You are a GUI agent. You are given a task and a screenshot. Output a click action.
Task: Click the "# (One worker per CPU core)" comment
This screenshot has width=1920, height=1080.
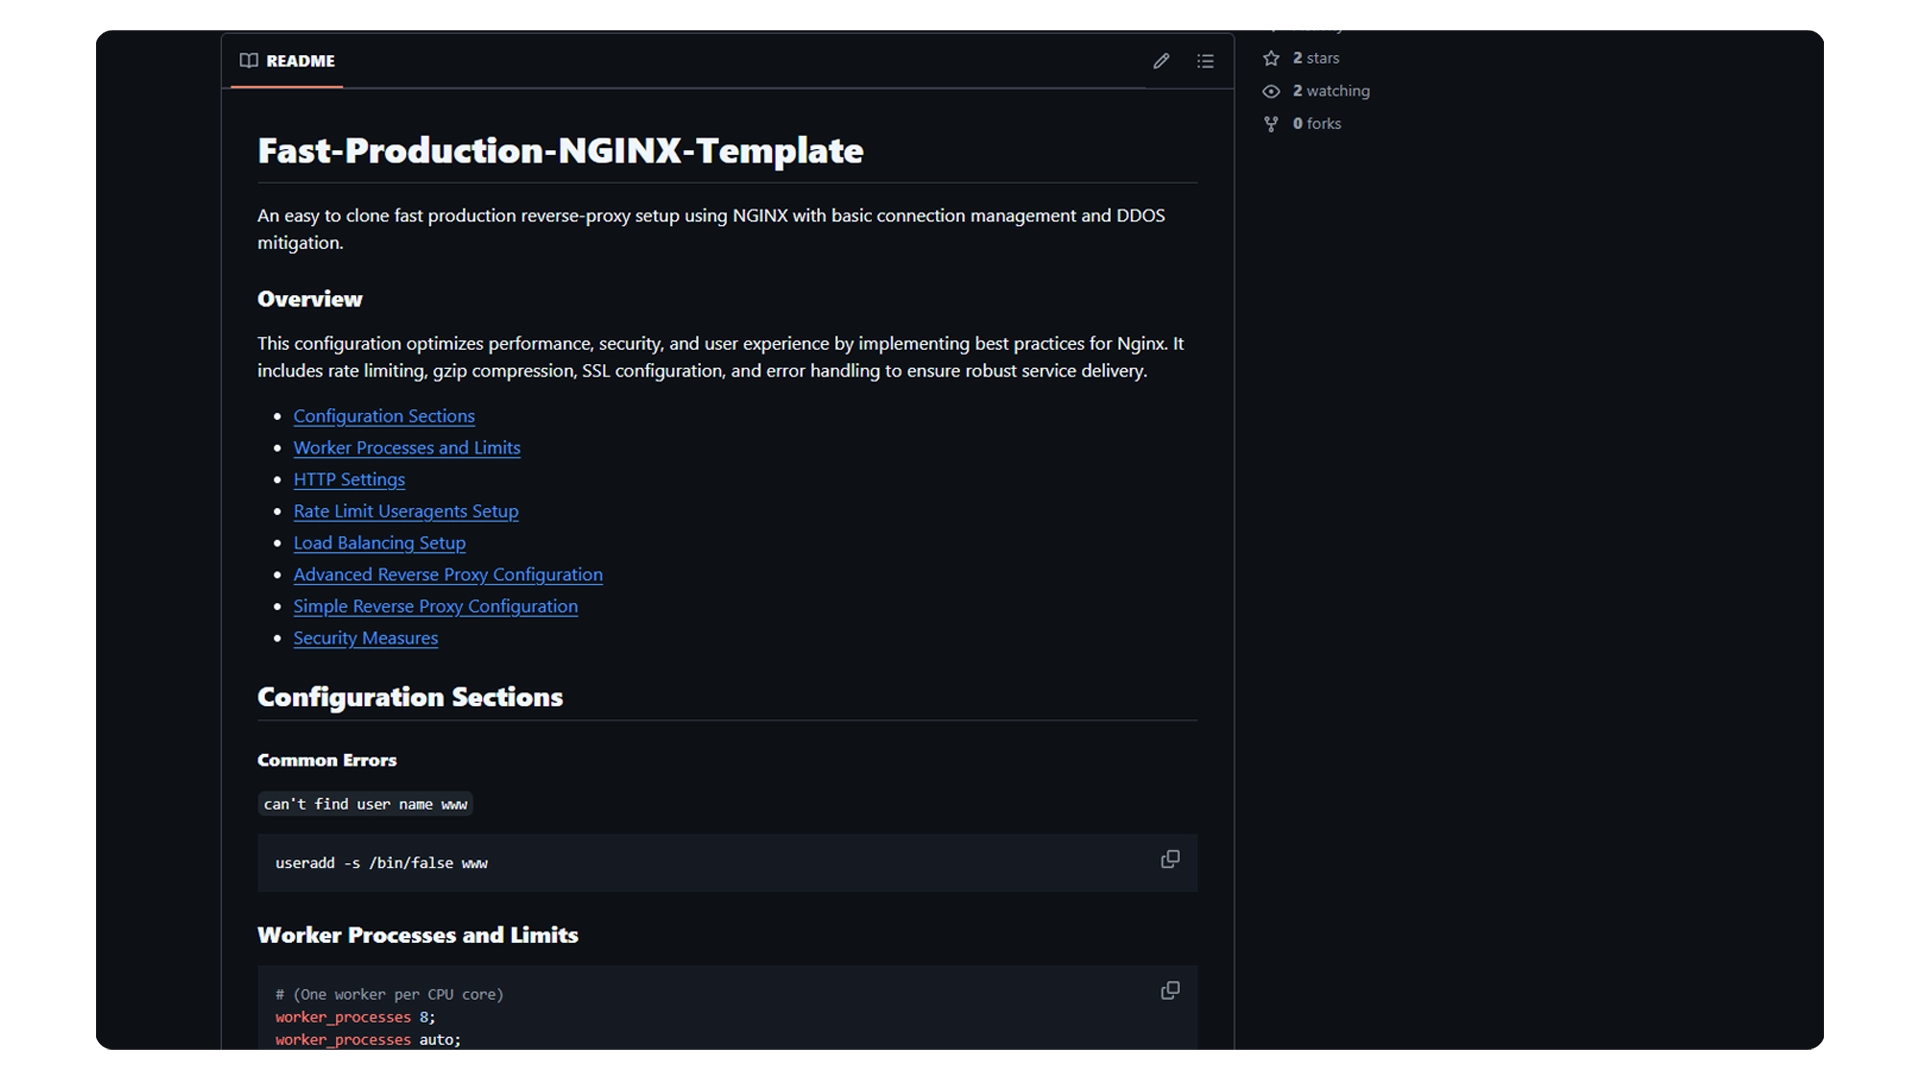coord(390,994)
